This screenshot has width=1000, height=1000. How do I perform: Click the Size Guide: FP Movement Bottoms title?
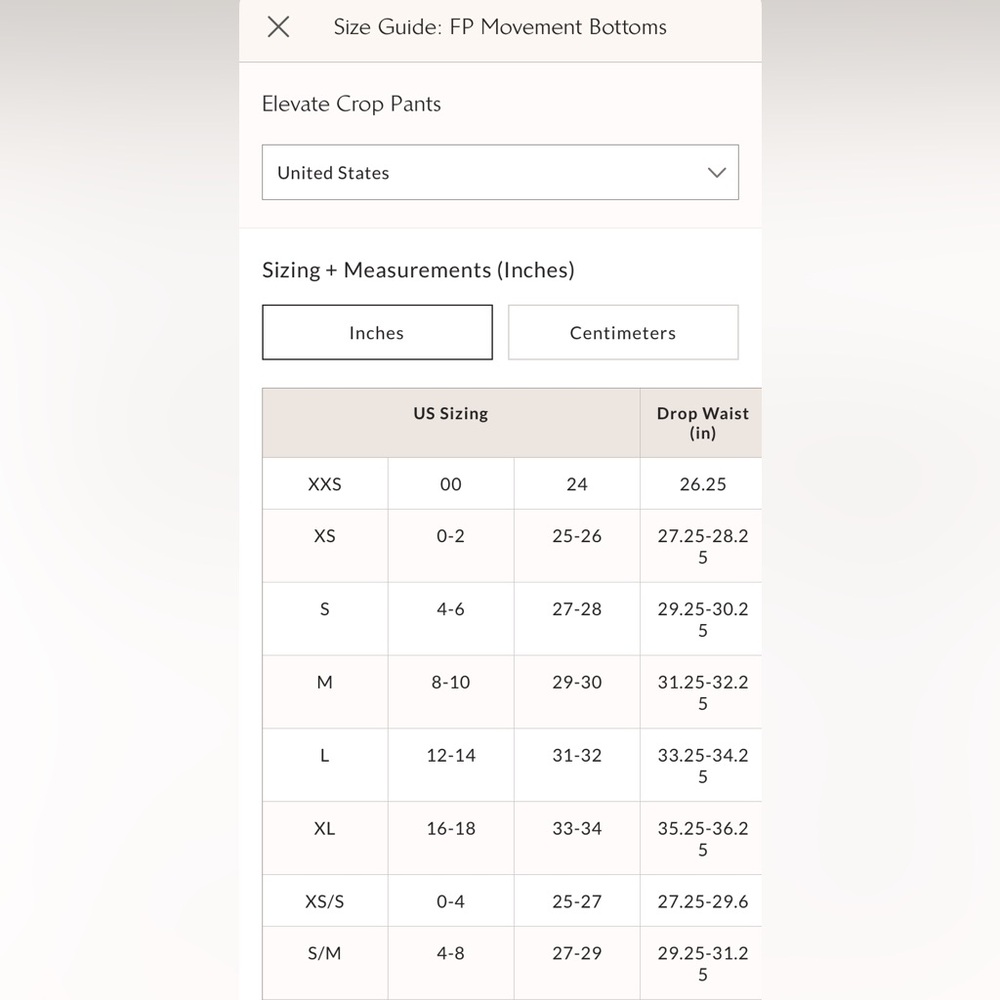coord(500,27)
